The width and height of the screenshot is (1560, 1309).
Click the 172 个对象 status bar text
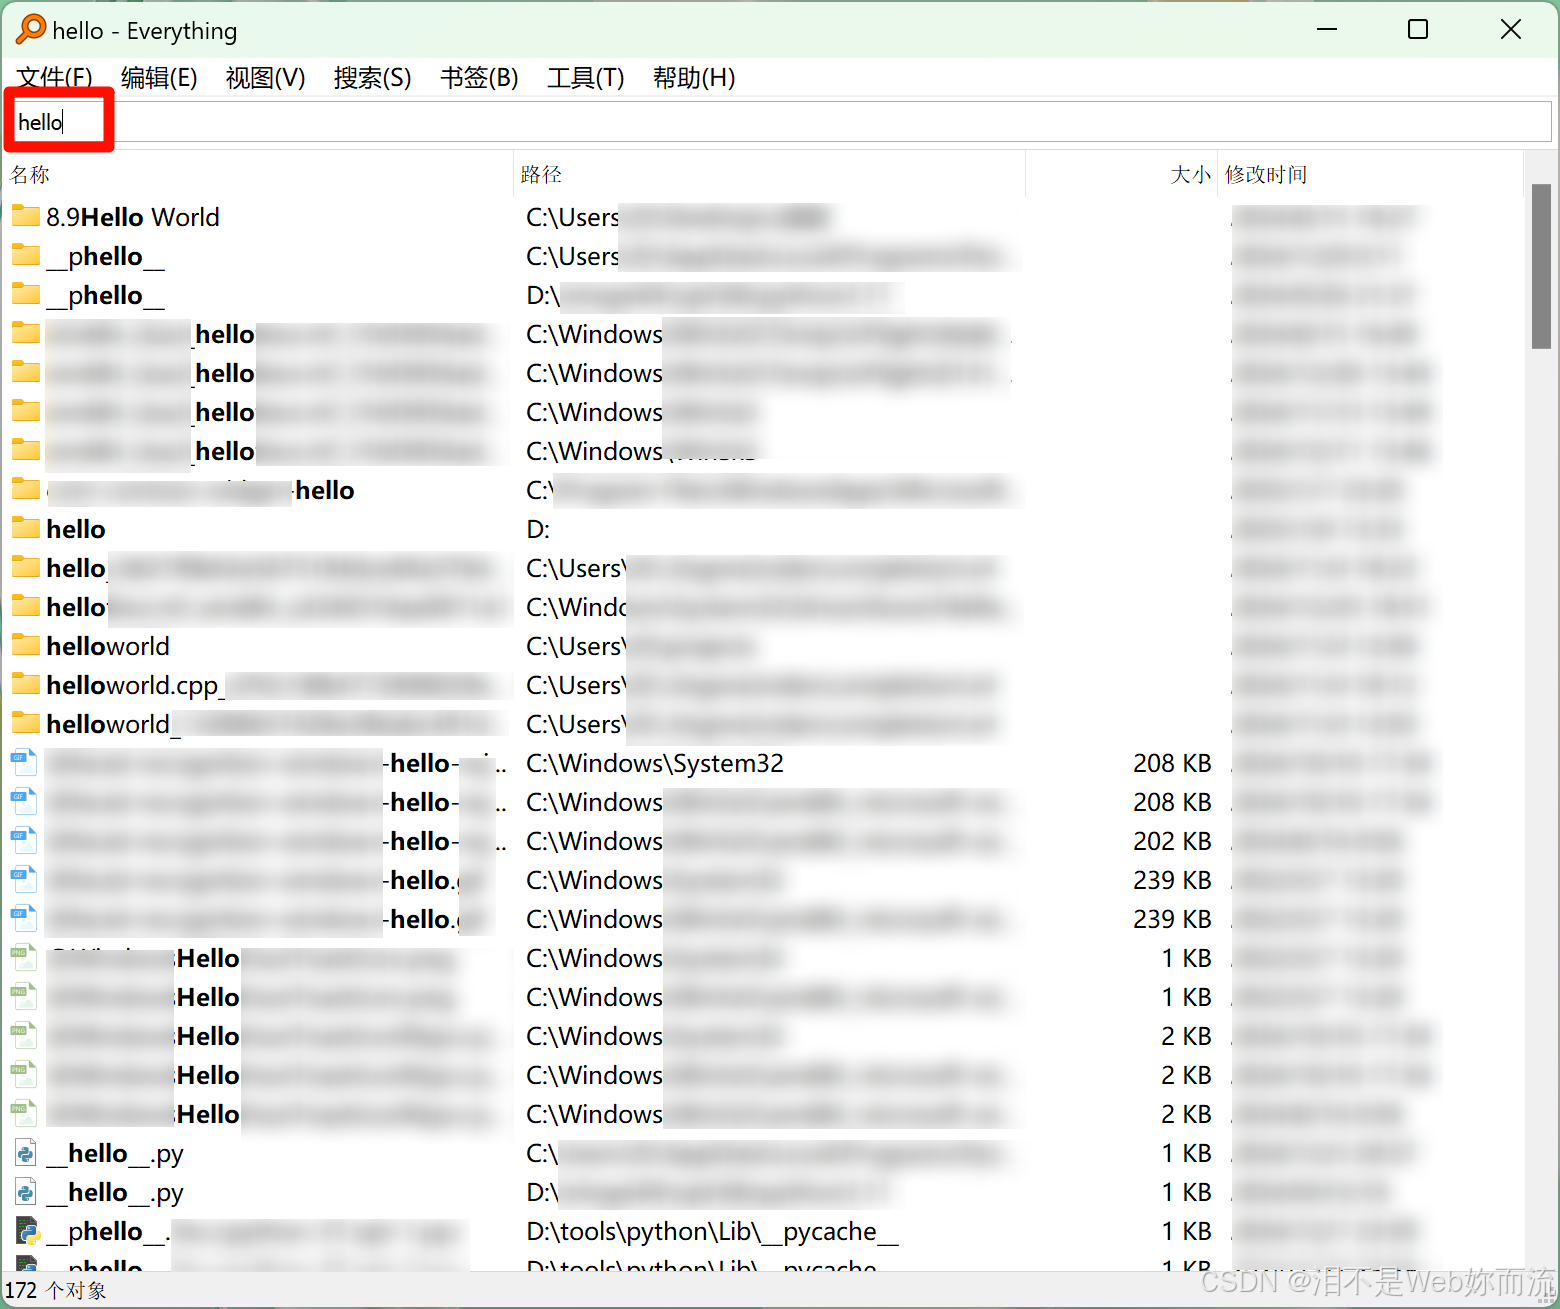tap(55, 1290)
